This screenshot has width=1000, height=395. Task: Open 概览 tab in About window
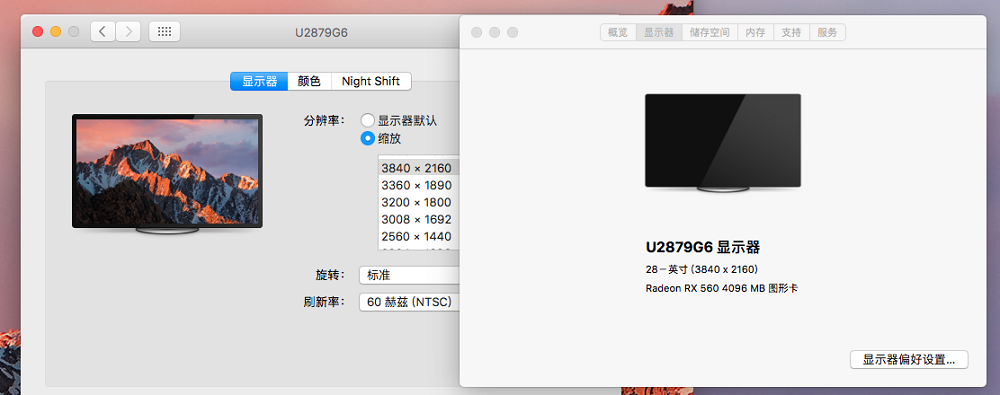618,33
